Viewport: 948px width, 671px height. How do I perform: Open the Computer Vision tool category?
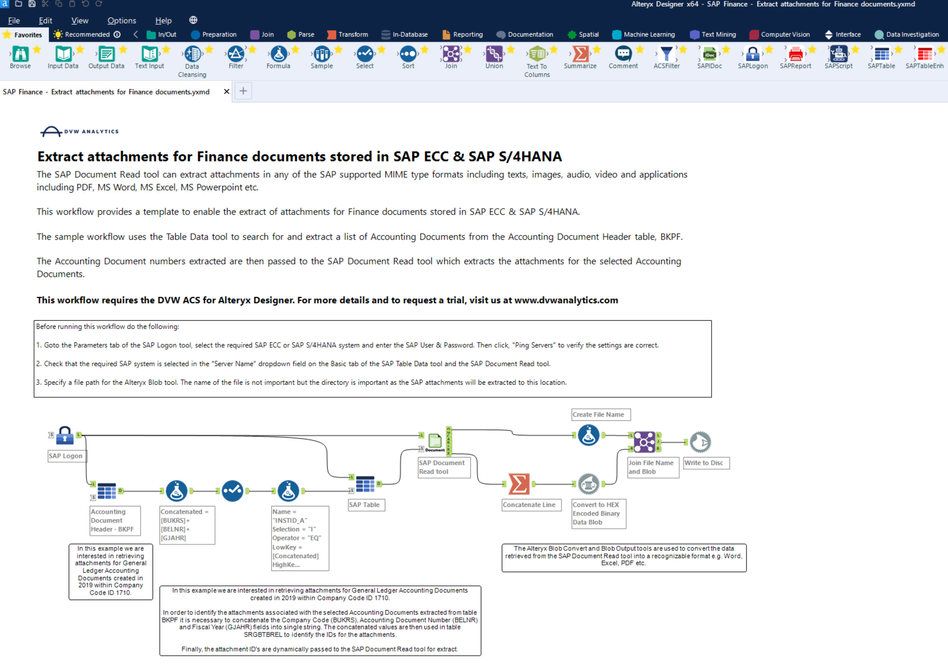(x=779, y=34)
